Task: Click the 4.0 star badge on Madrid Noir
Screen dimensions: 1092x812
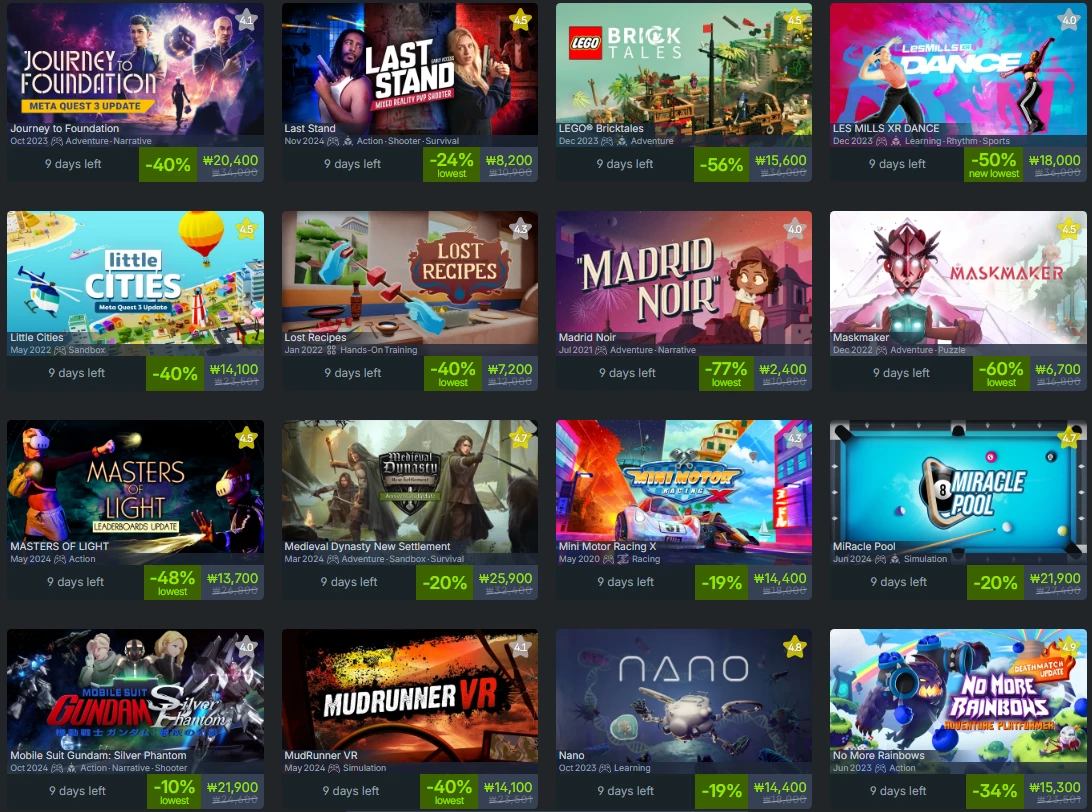Action: tap(795, 228)
